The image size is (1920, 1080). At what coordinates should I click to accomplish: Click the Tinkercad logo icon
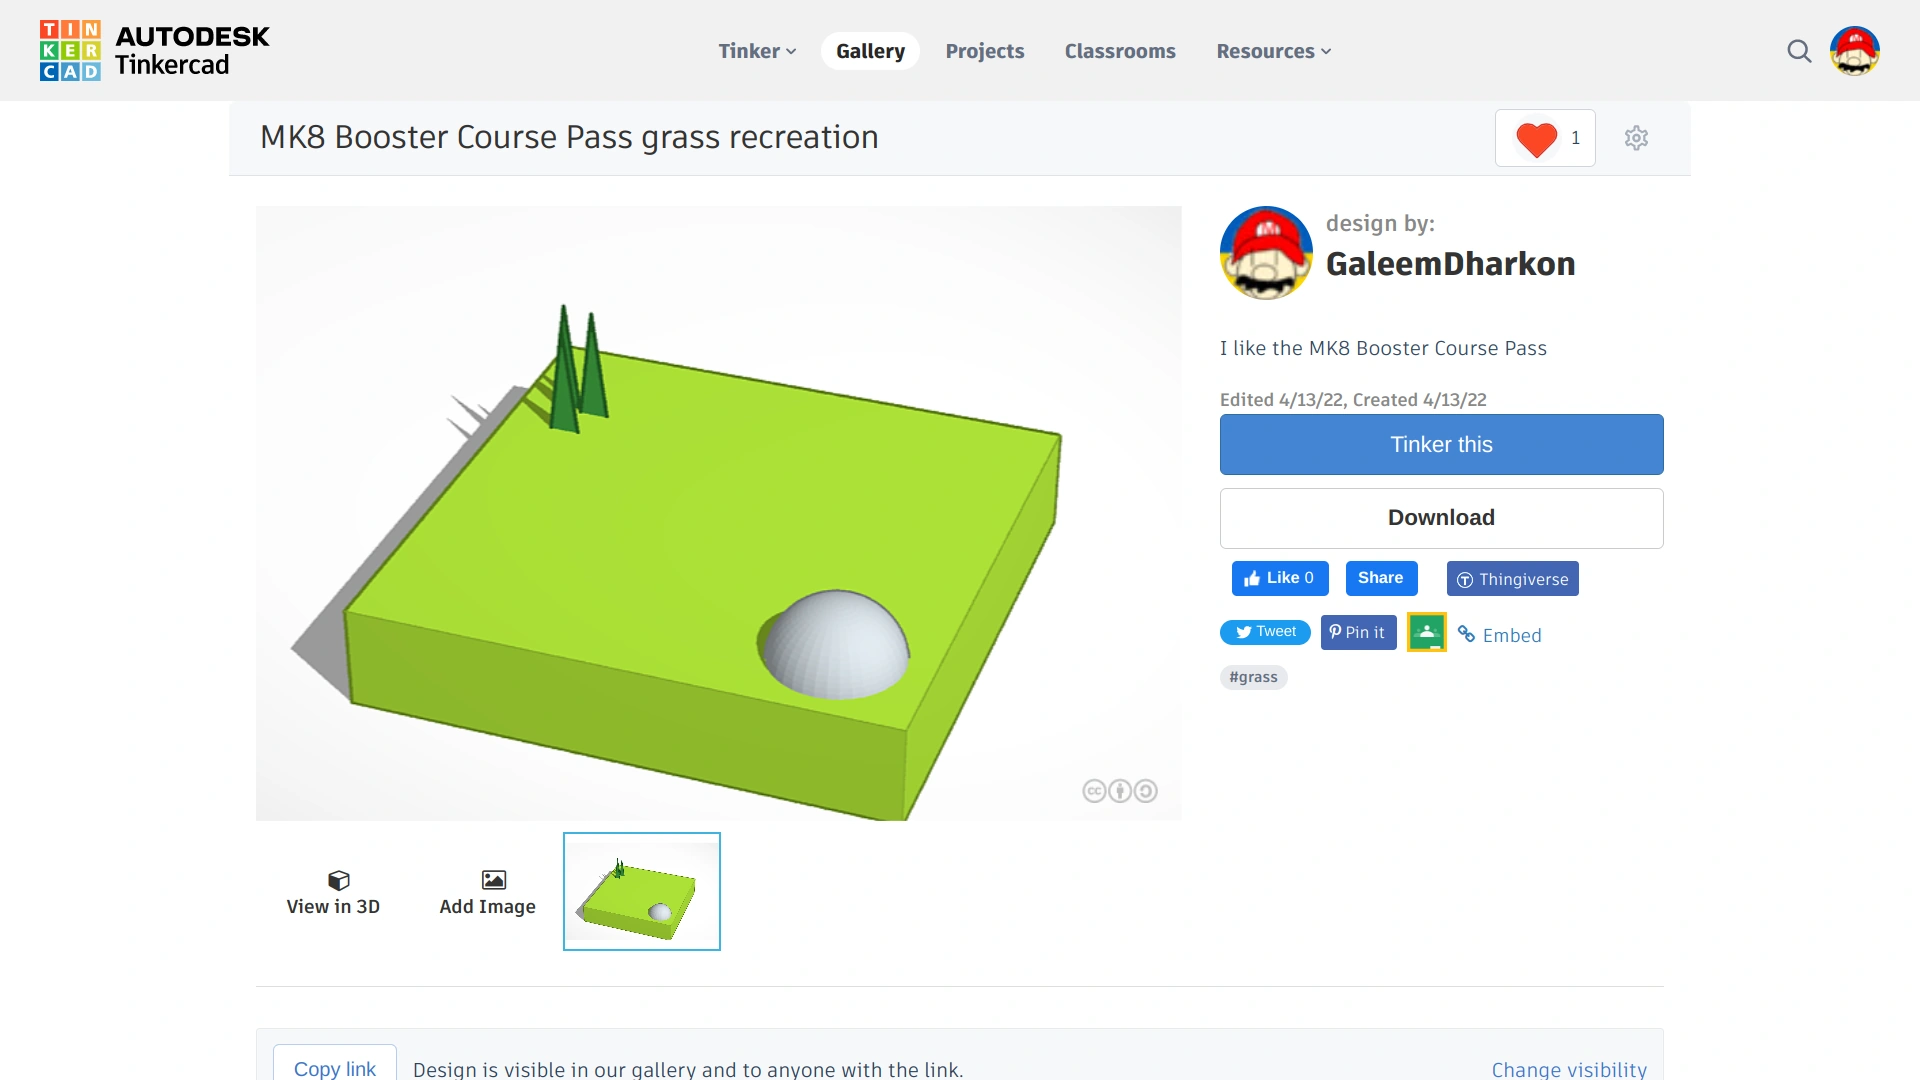point(70,50)
